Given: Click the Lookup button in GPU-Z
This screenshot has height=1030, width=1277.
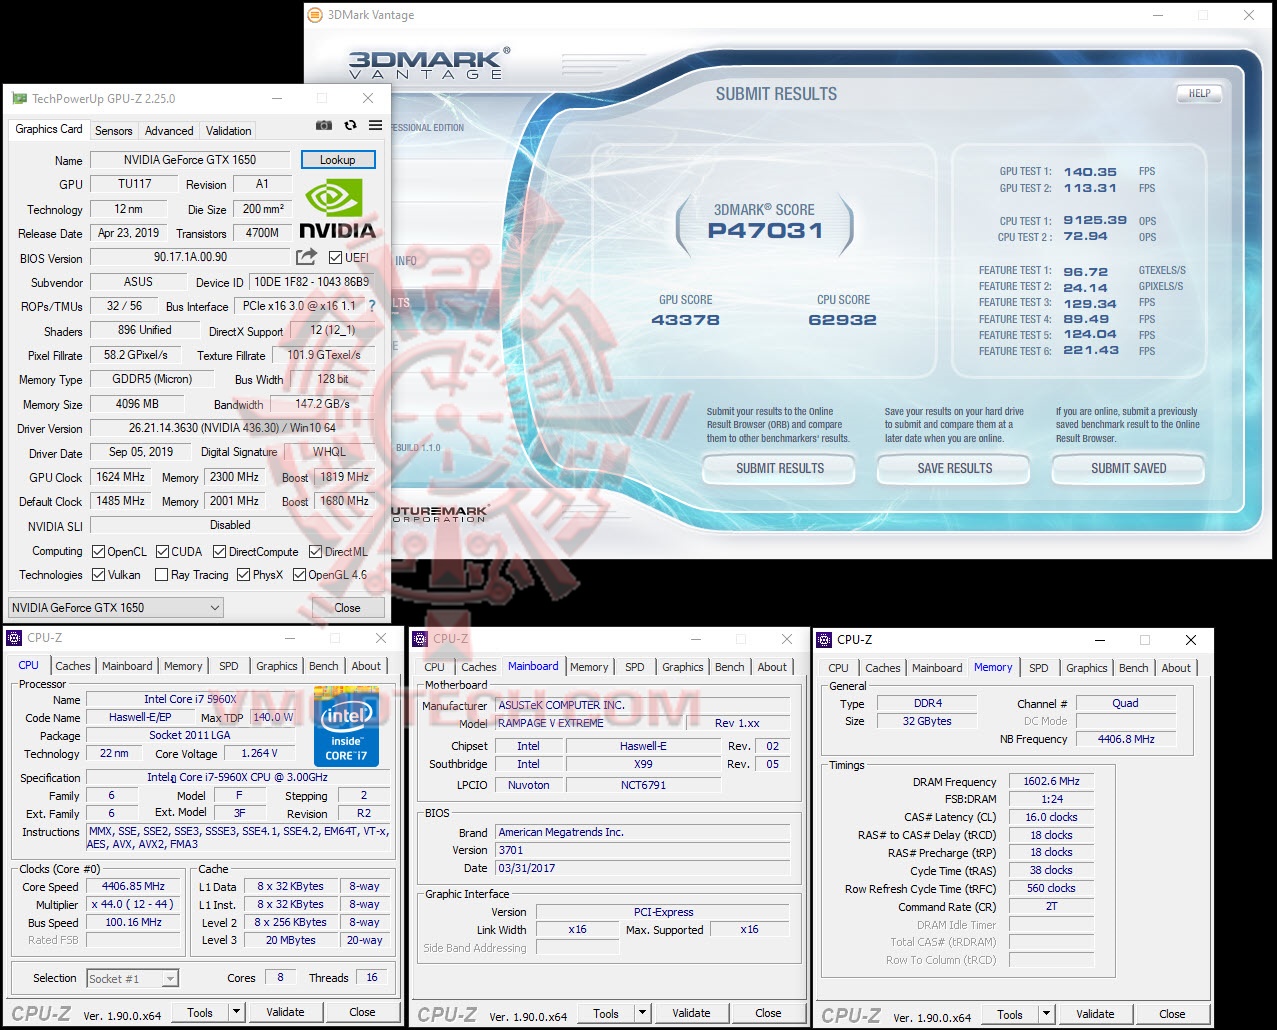Looking at the screenshot, I should pyautogui.click(x=338, y=160).
